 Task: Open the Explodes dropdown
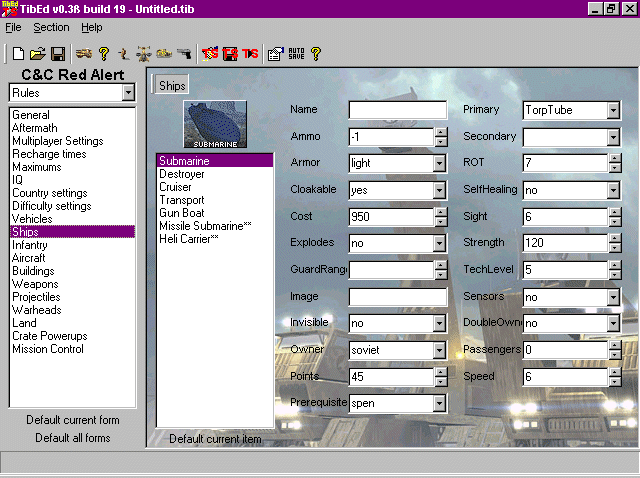click(439, 244)
